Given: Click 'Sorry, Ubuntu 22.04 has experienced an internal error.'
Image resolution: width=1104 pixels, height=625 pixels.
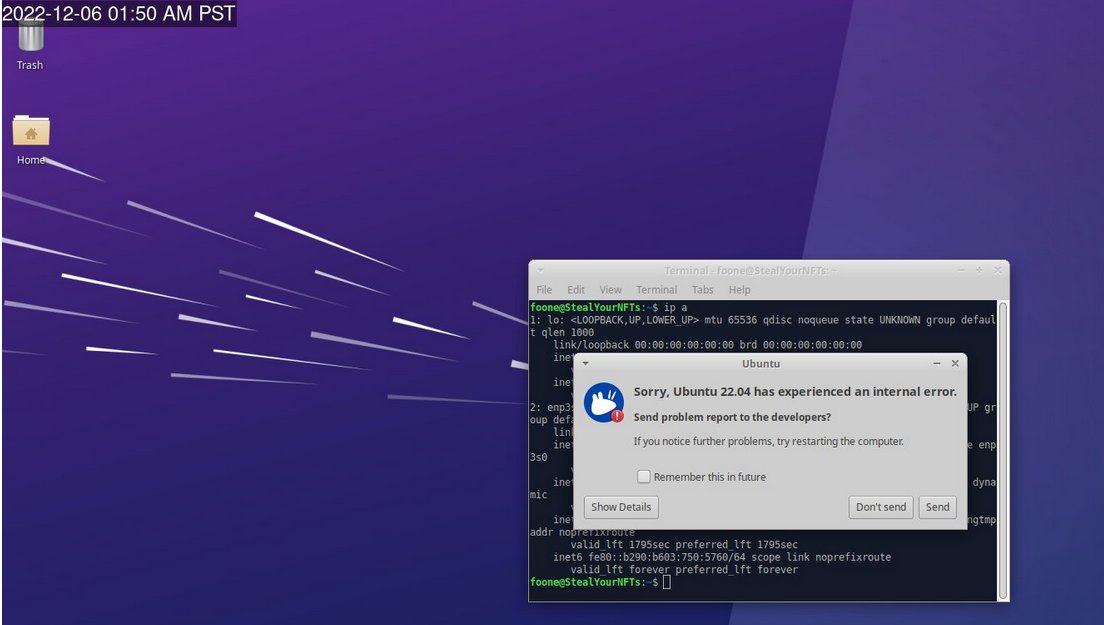Looking at the screenshot, I should point(795,392).
